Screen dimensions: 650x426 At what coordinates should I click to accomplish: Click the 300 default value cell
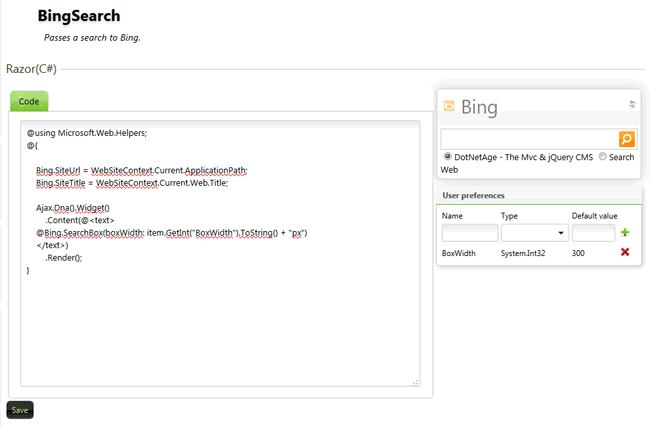tap(578, 253)
